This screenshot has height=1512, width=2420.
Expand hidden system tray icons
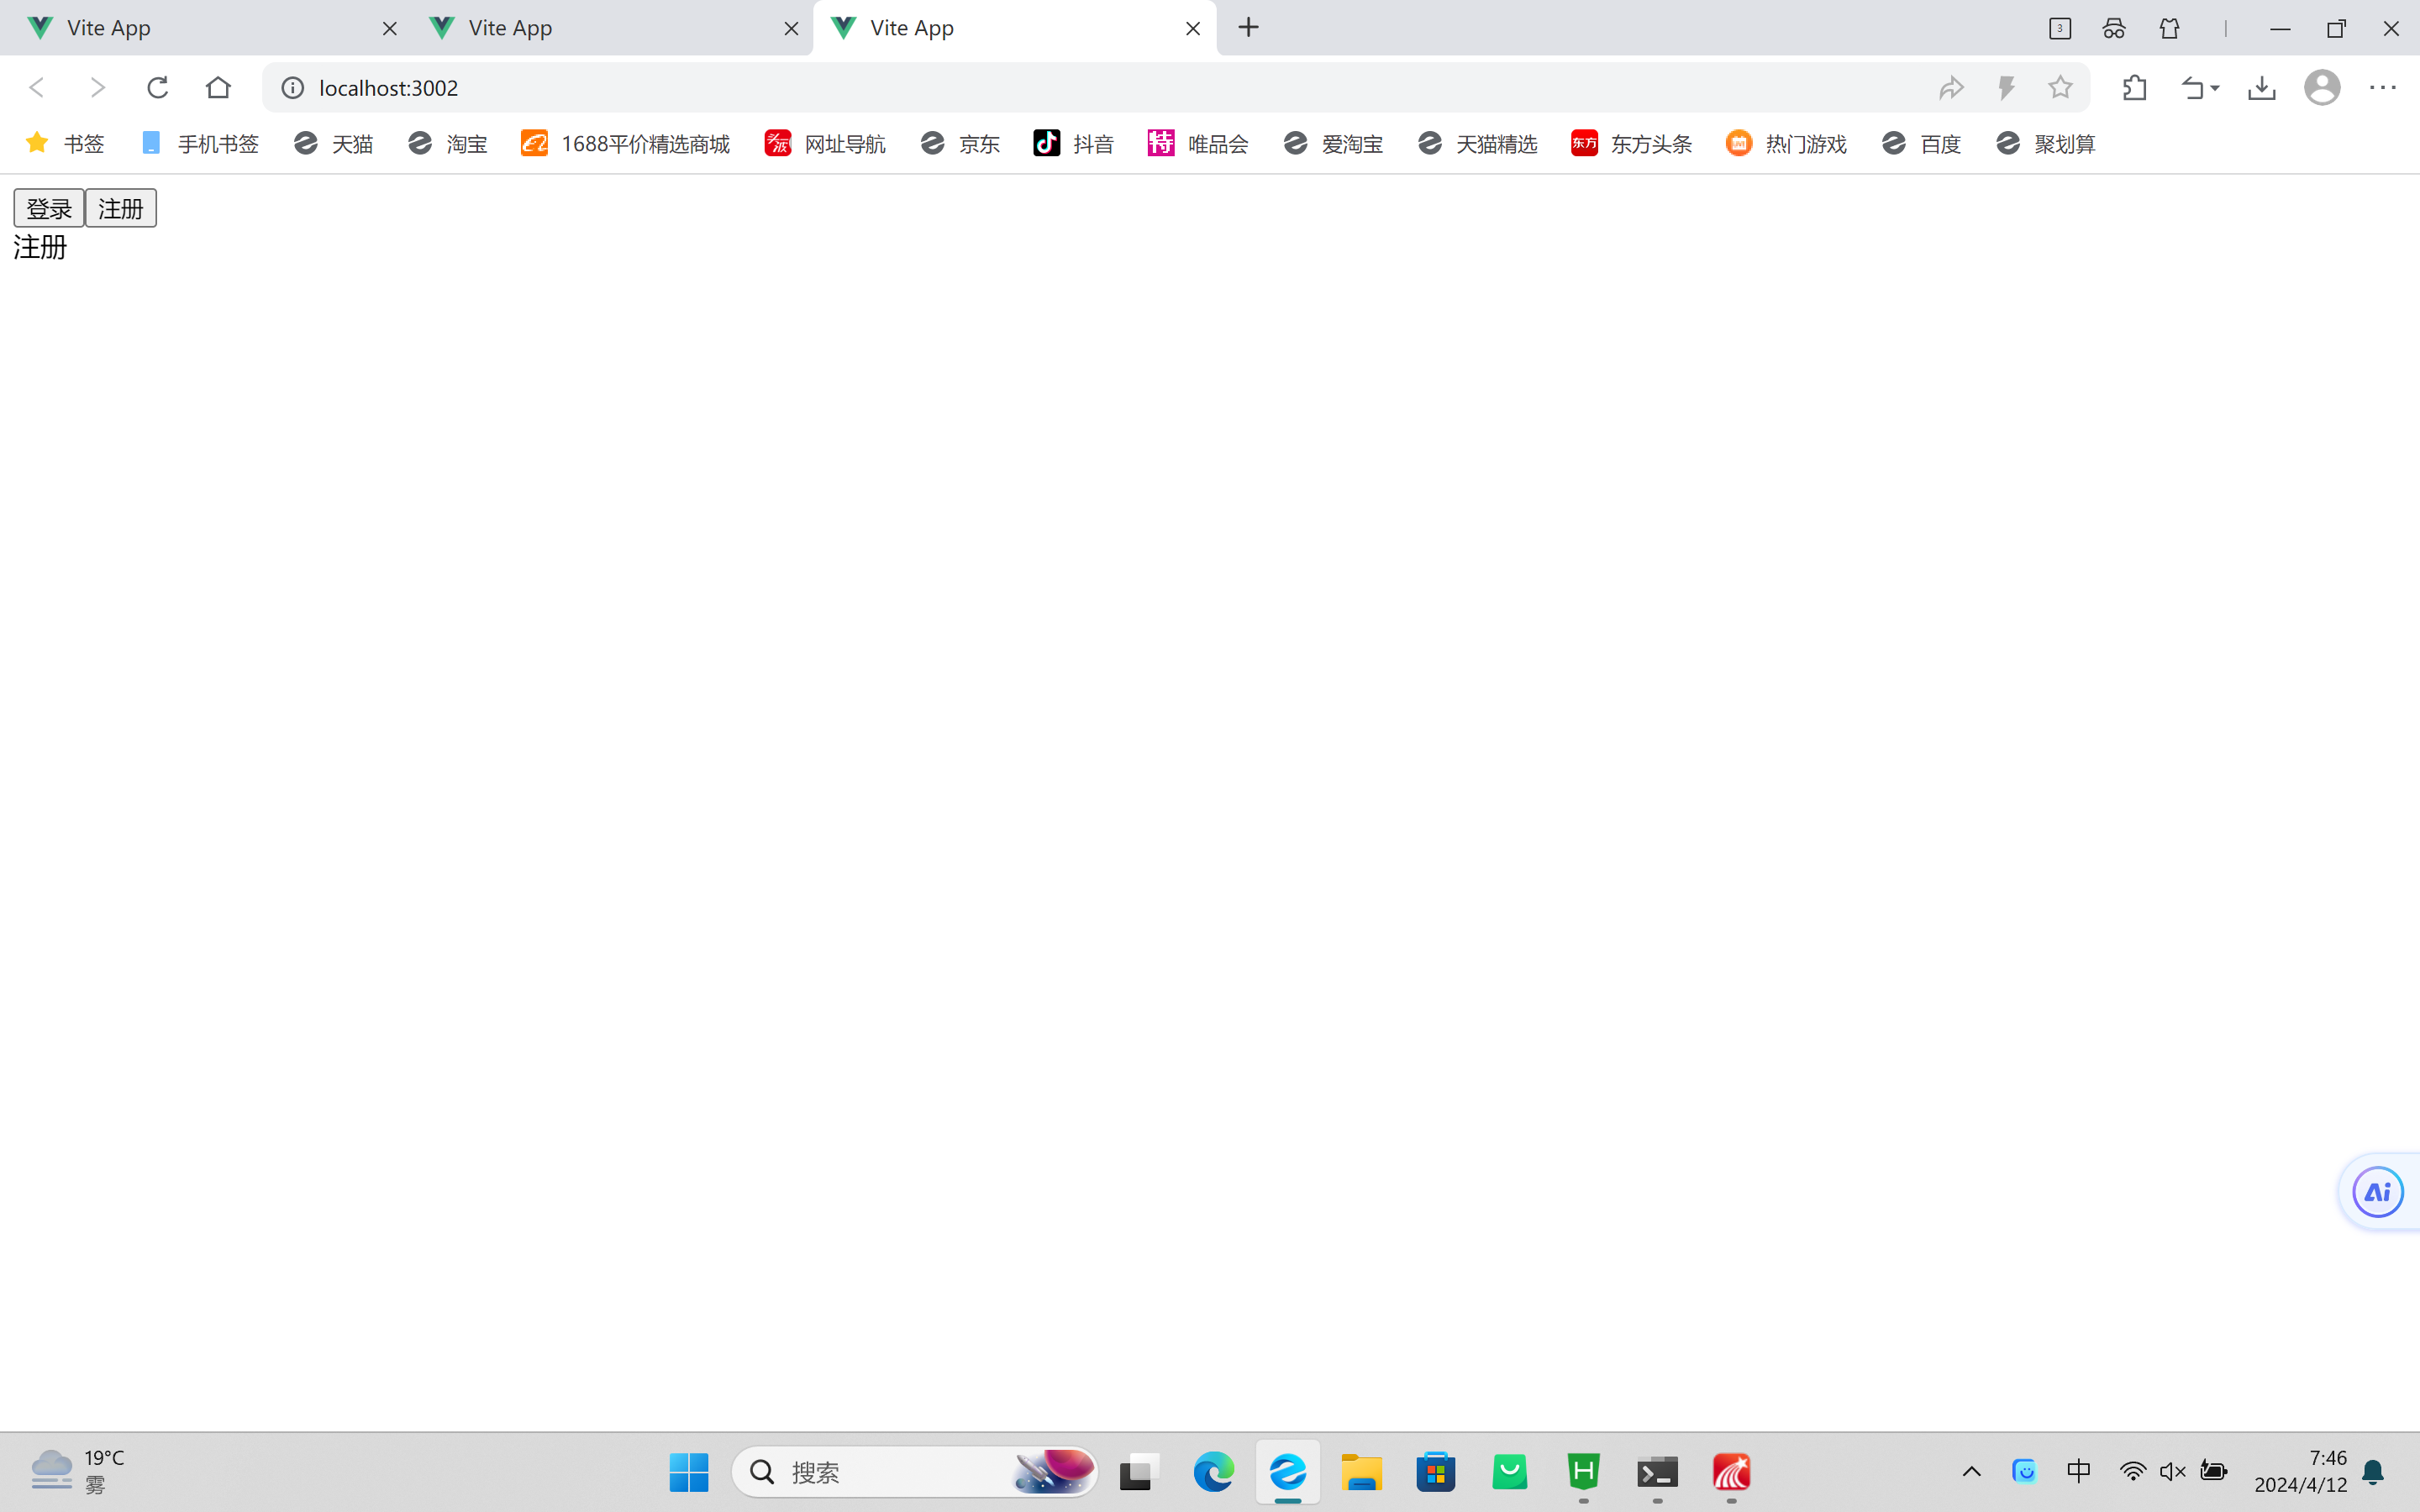[x=1970, y=1471]
